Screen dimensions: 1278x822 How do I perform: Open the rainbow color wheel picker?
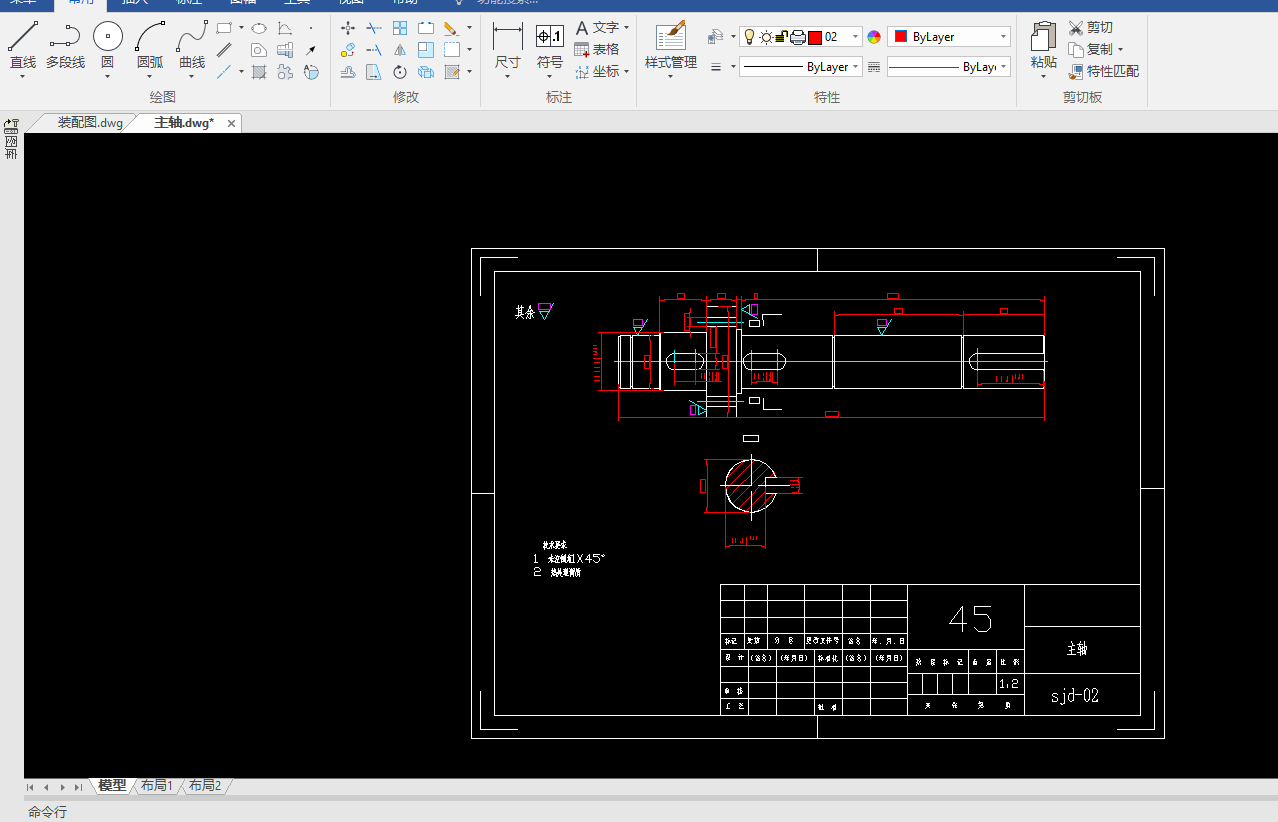point(874,37)
